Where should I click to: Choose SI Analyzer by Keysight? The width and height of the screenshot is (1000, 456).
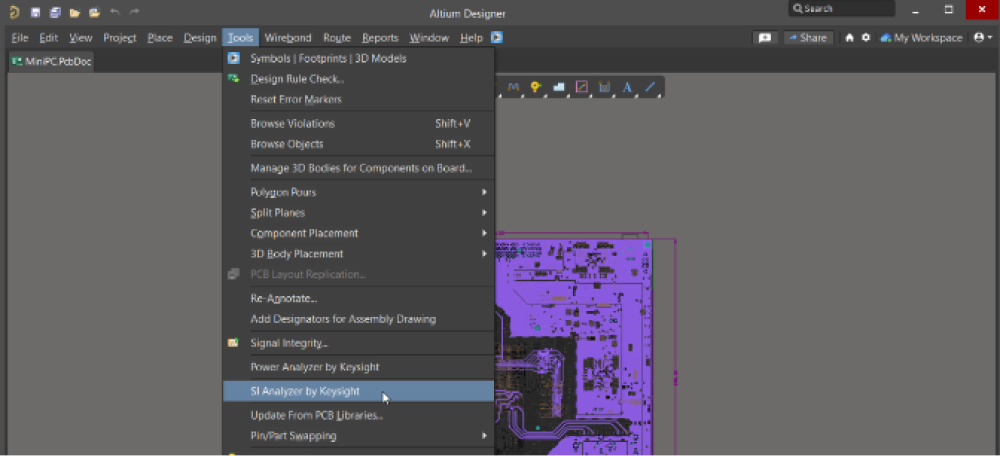click(x=305, y=391)
